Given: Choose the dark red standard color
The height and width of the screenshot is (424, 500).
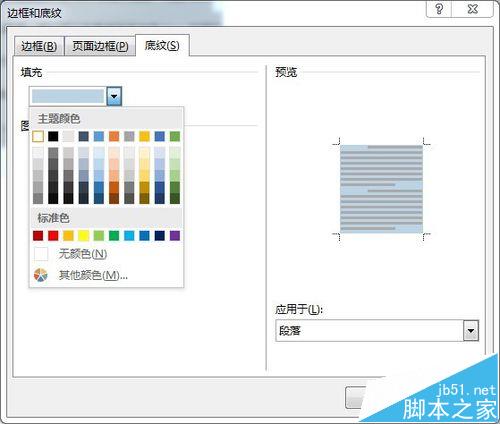Looking at the screenshot, I should tap(38, 236).
